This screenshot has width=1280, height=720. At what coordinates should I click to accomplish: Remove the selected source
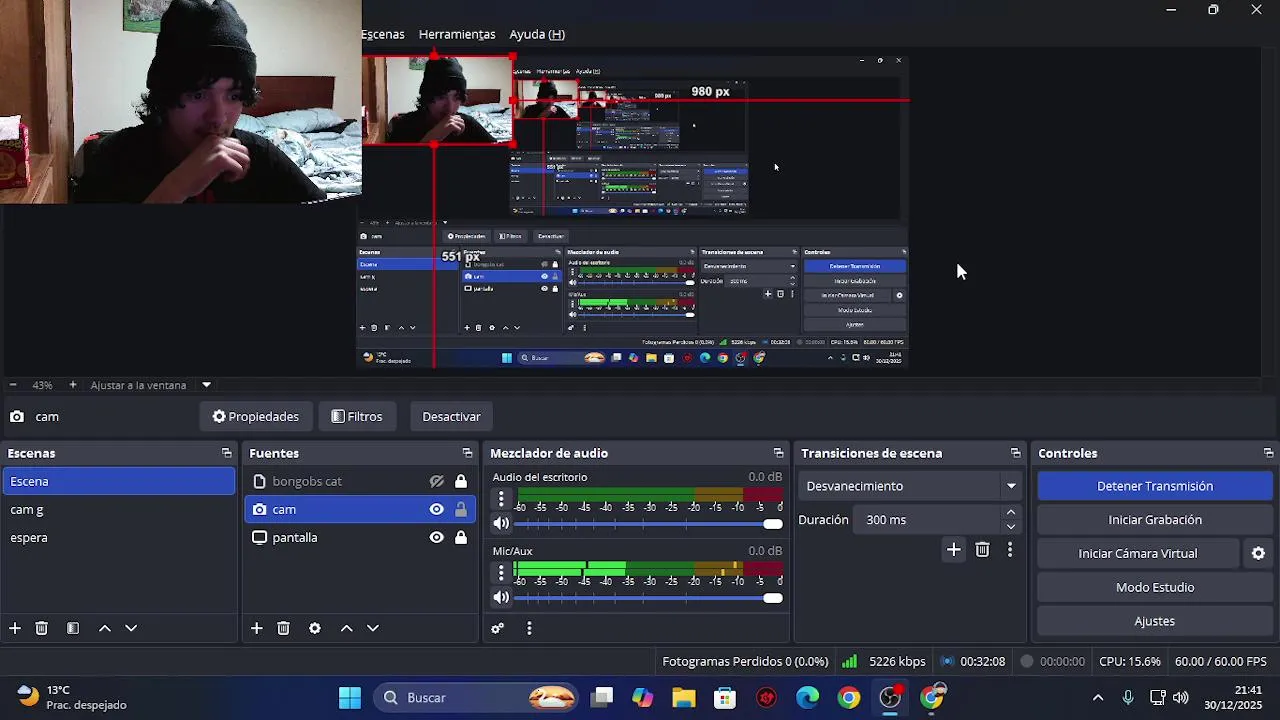click(283, 628)
